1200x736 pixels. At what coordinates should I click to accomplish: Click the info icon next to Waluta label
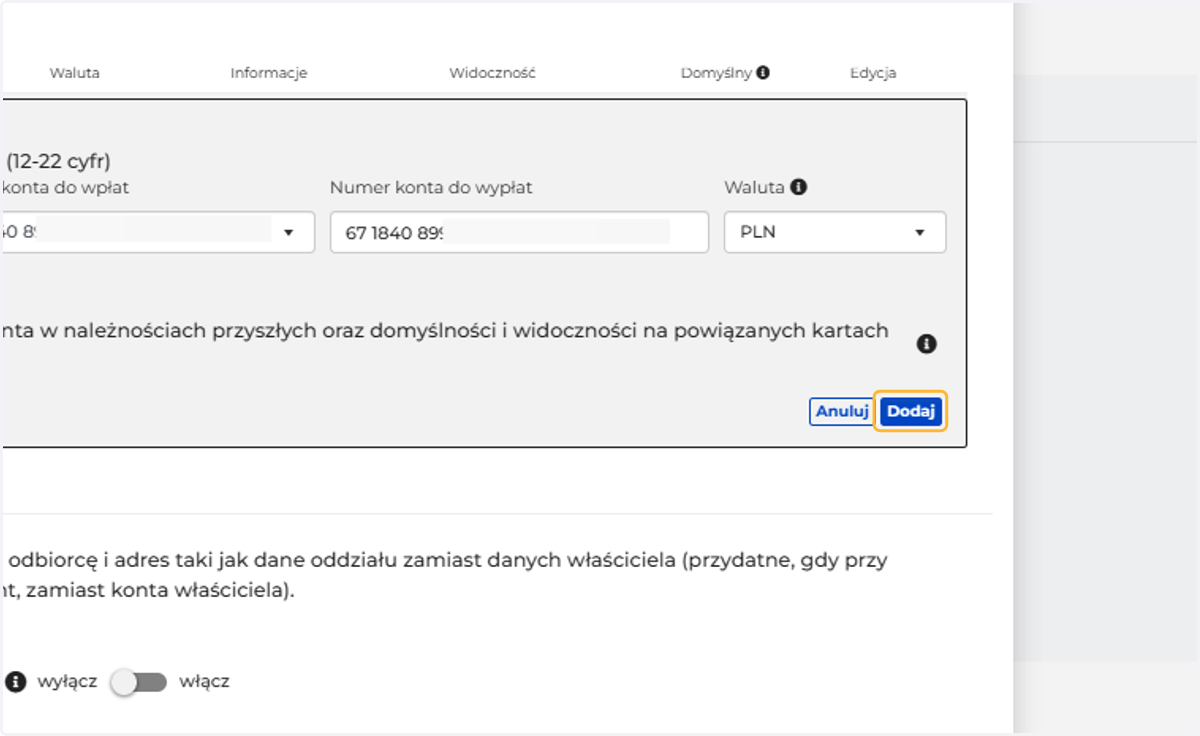pos(798,187)
